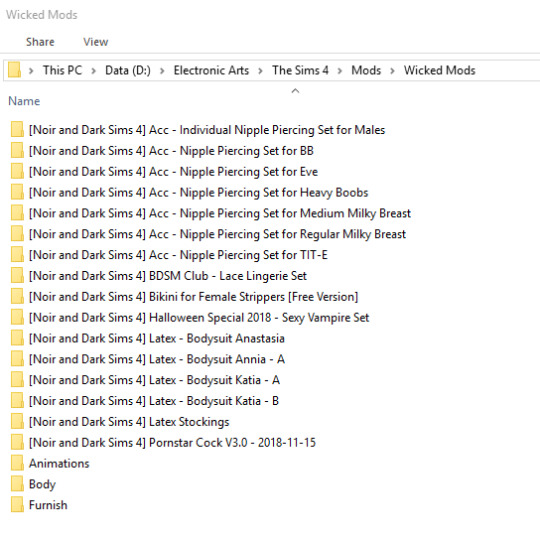Expand chevron after This PC

94,71
